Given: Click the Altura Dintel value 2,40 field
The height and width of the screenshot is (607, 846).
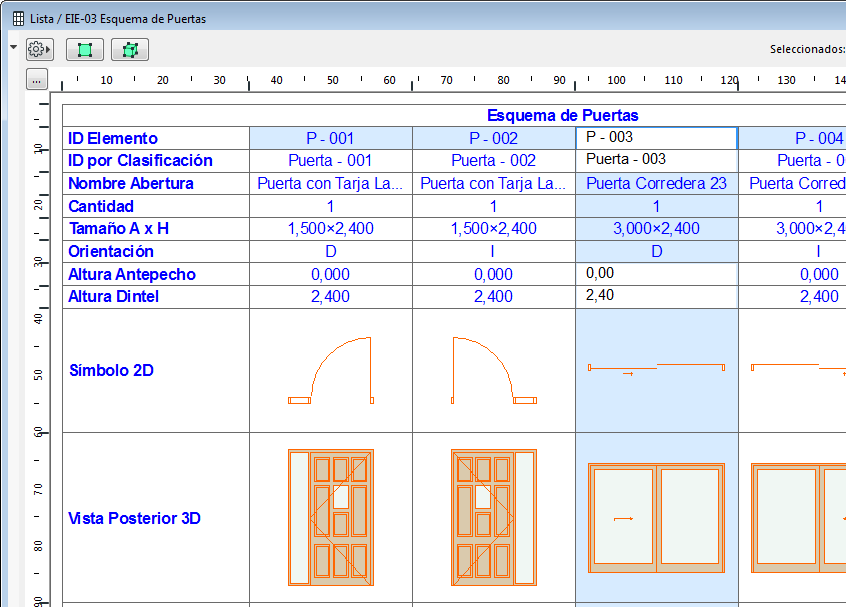Looking at the screenshot, I should pyautogui.click(x=656, y=296).
